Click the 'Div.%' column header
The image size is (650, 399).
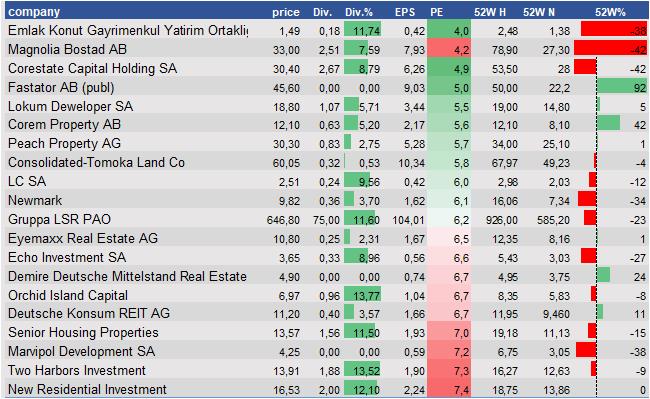pos(359,12)
